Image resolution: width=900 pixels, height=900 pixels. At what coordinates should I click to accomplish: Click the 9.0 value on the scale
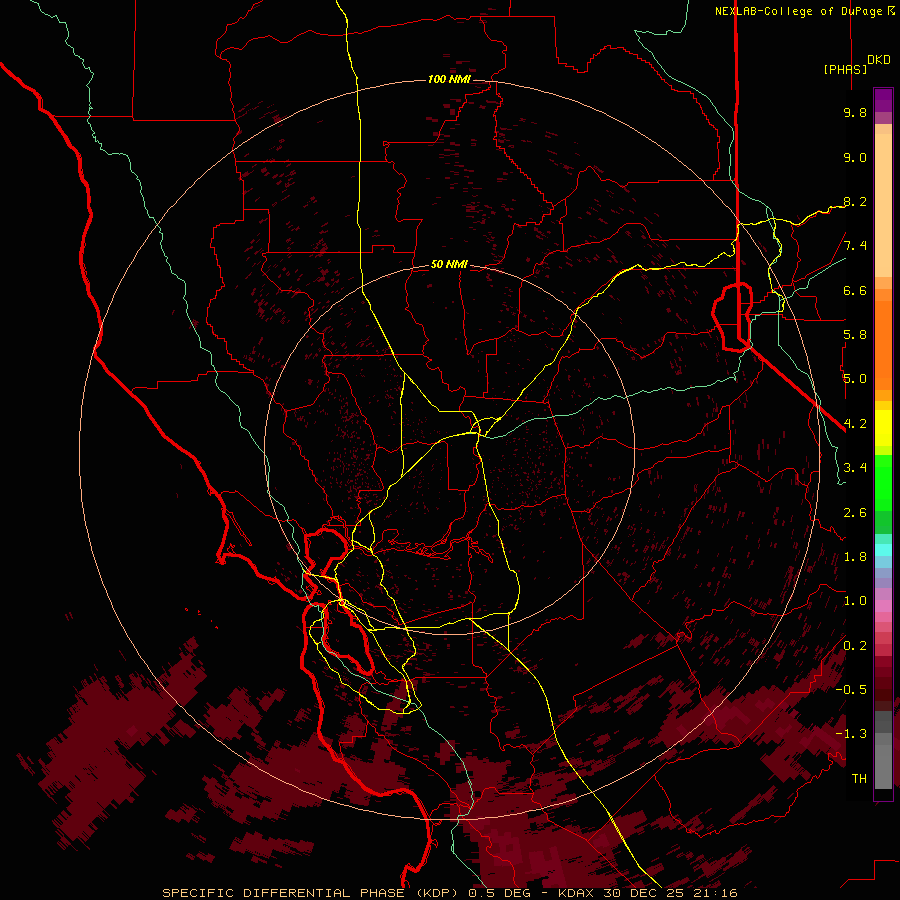click(855, 157)
